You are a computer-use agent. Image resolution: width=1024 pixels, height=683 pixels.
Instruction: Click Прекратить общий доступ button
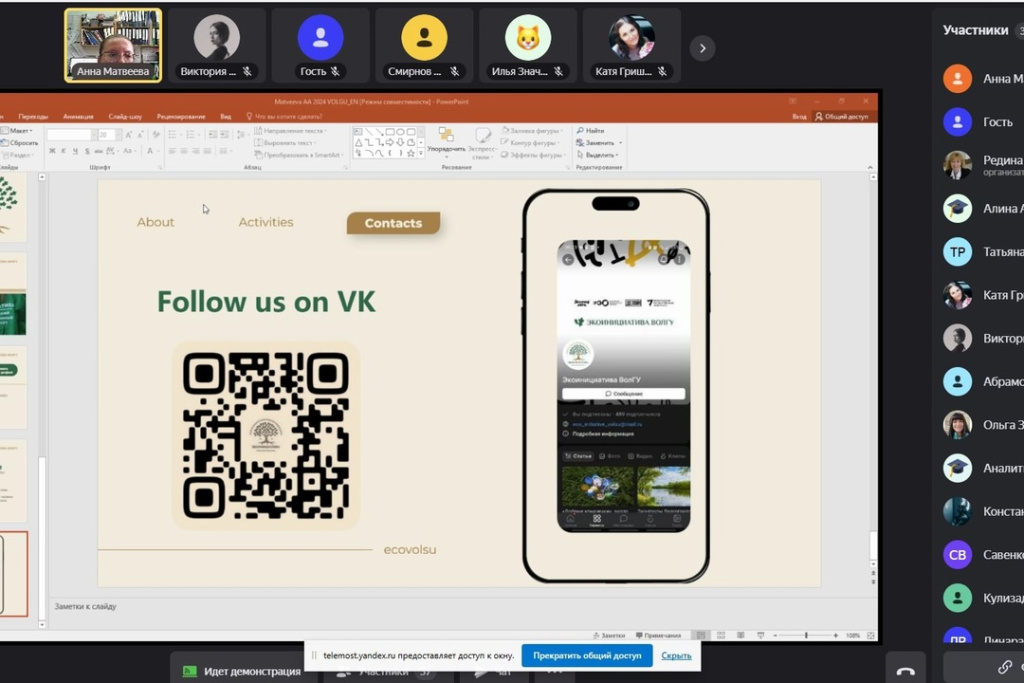(587, 655)
